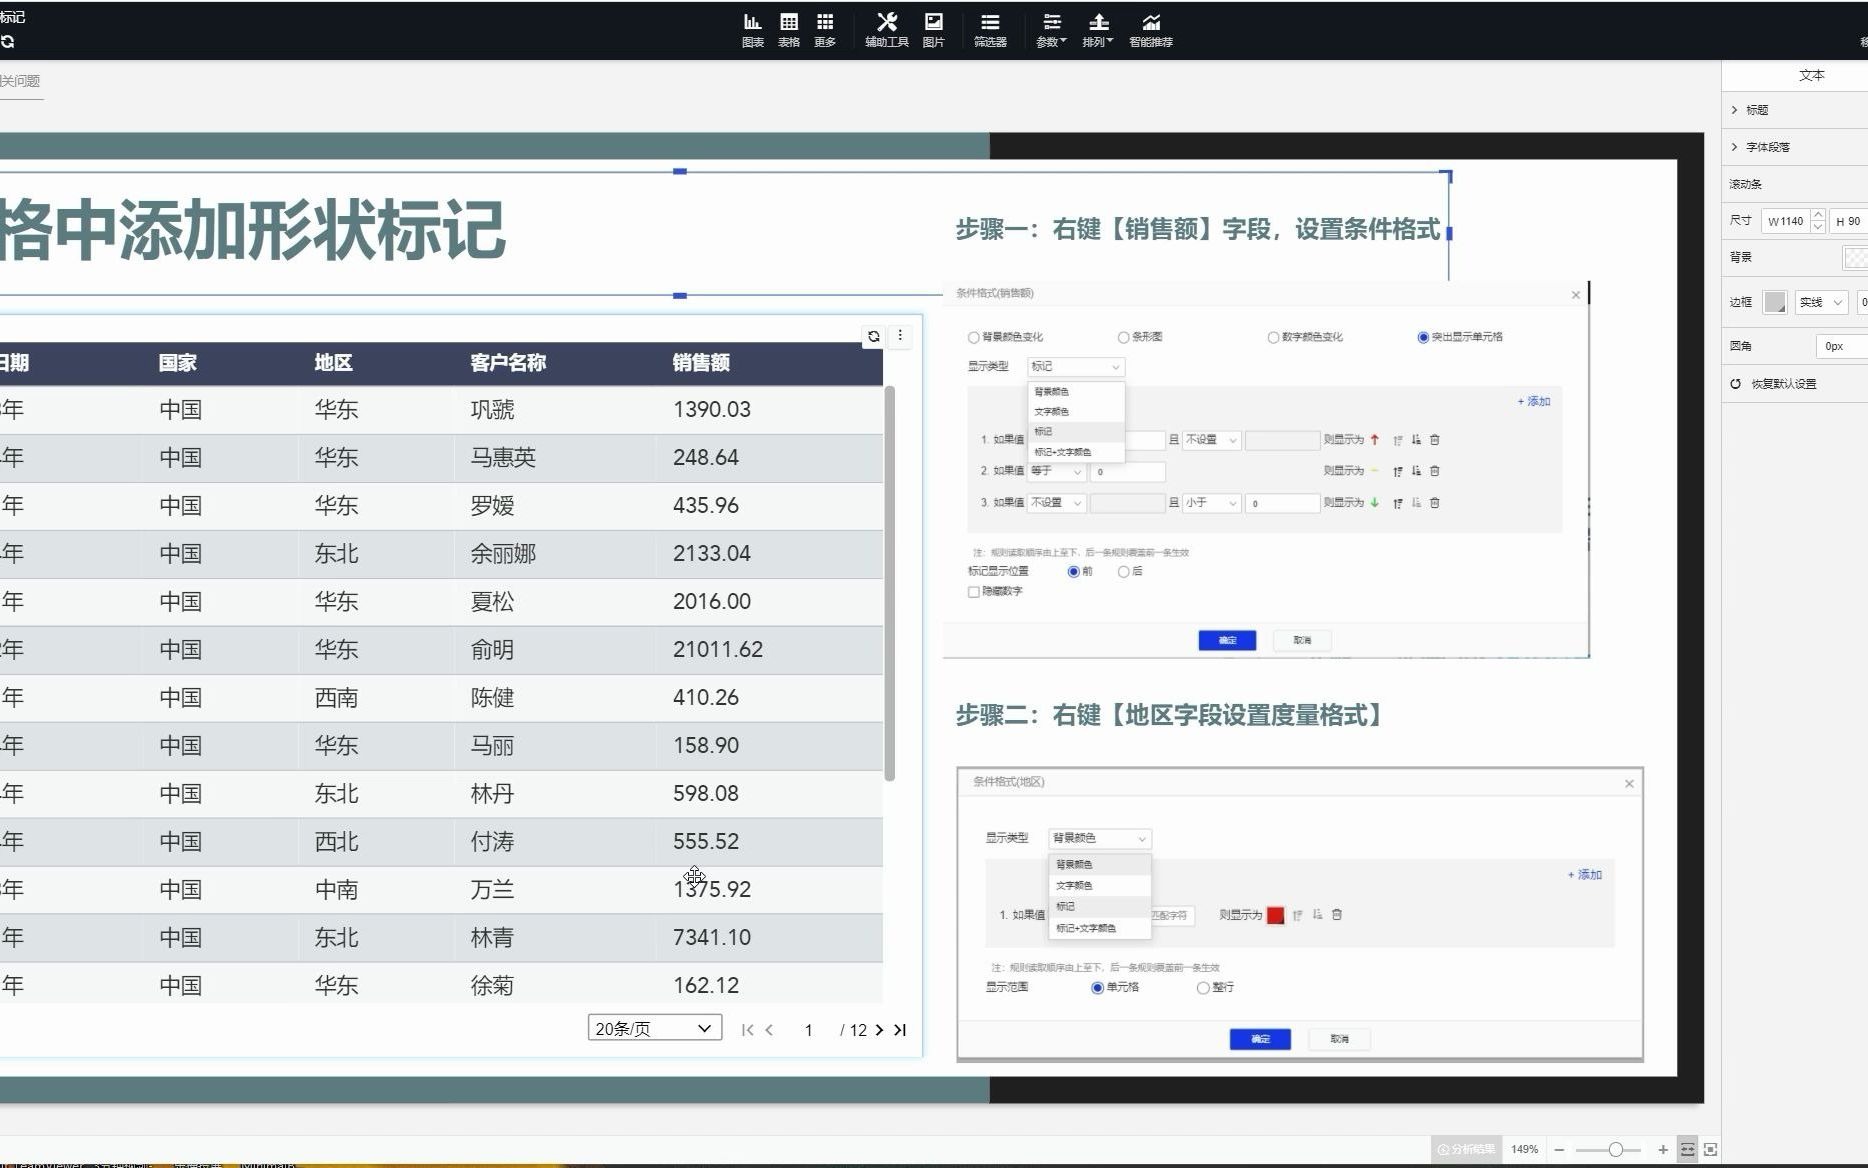
Task: Click the refresh icon in the top-left header
Action: pos(8,41)
